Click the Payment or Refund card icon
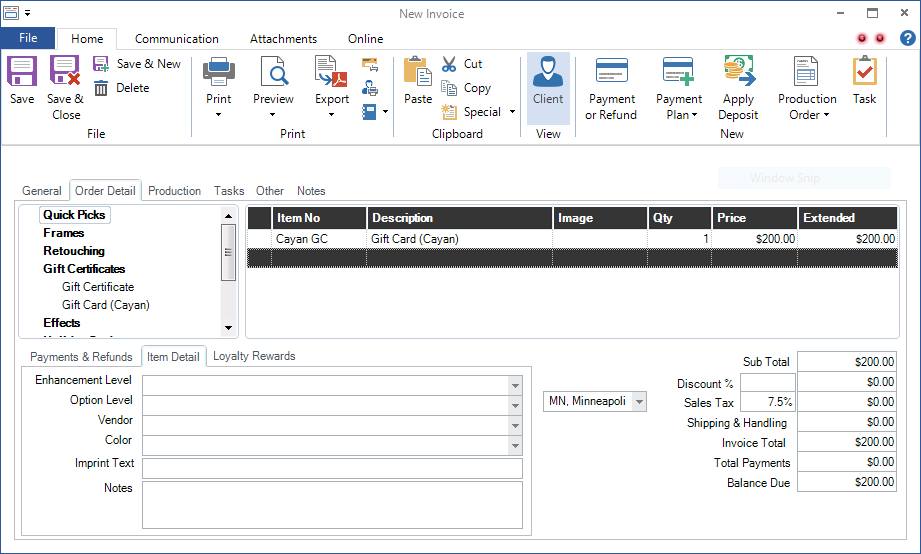Image resolution: width=921 pixels, height=554 pixels. point(611,71)
